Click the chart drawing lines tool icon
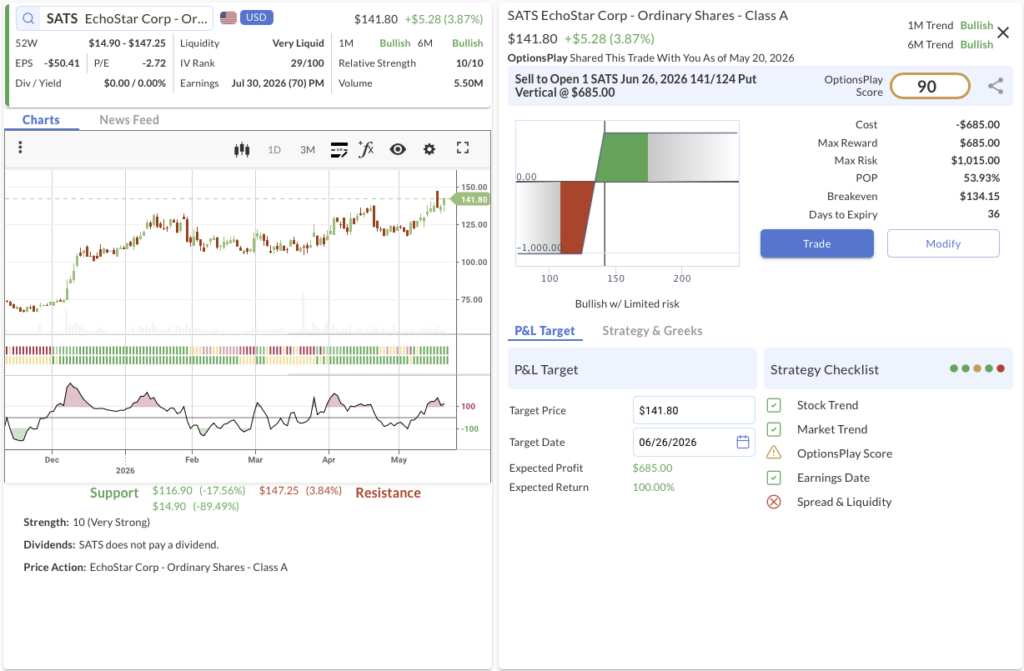1024x671 pixels. click(x=339, y=150)
